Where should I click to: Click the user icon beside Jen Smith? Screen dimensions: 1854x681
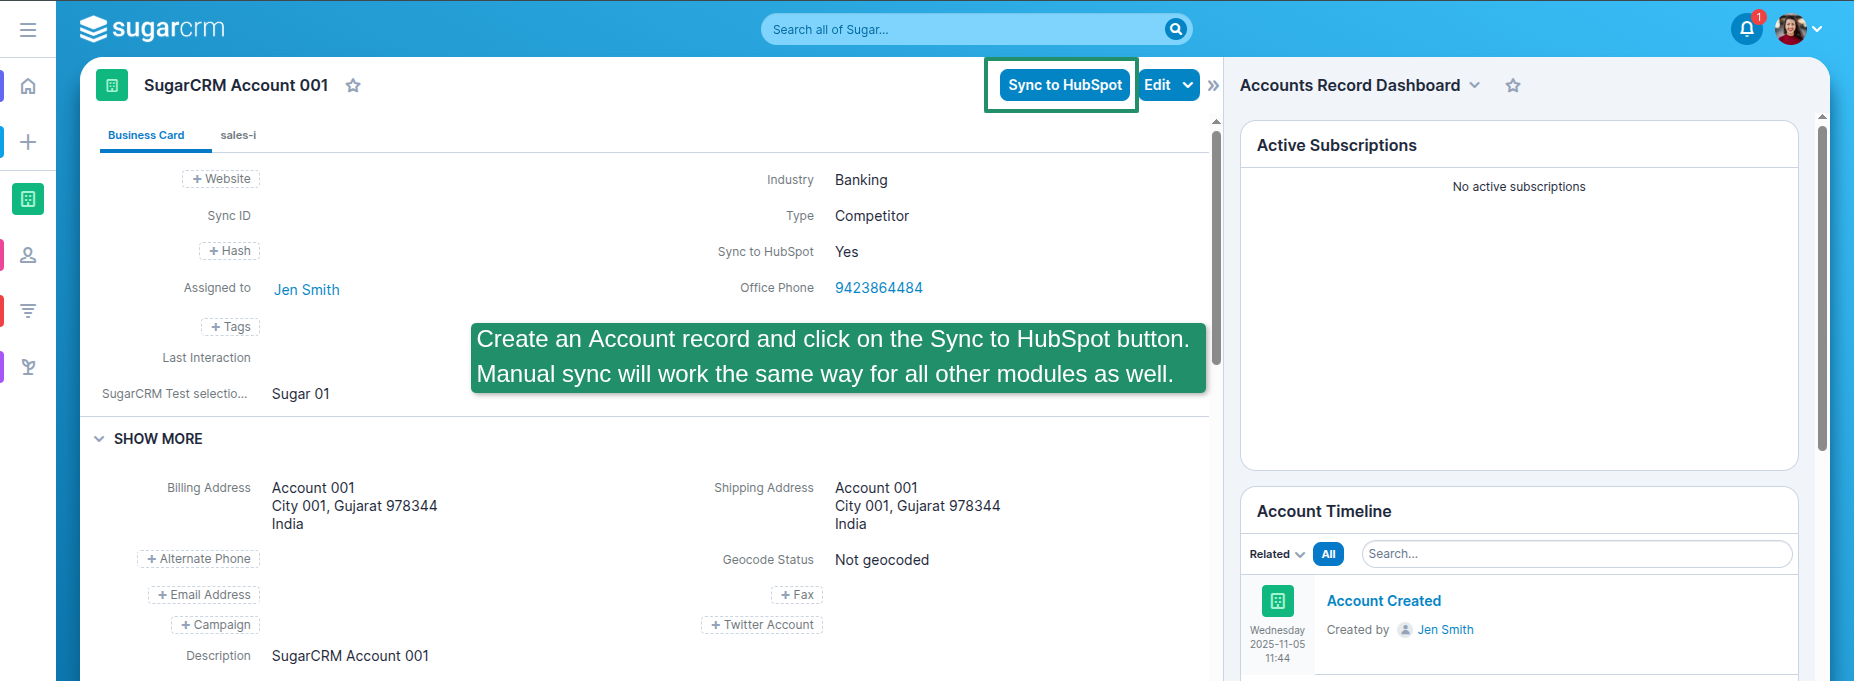coord(1405,630)
